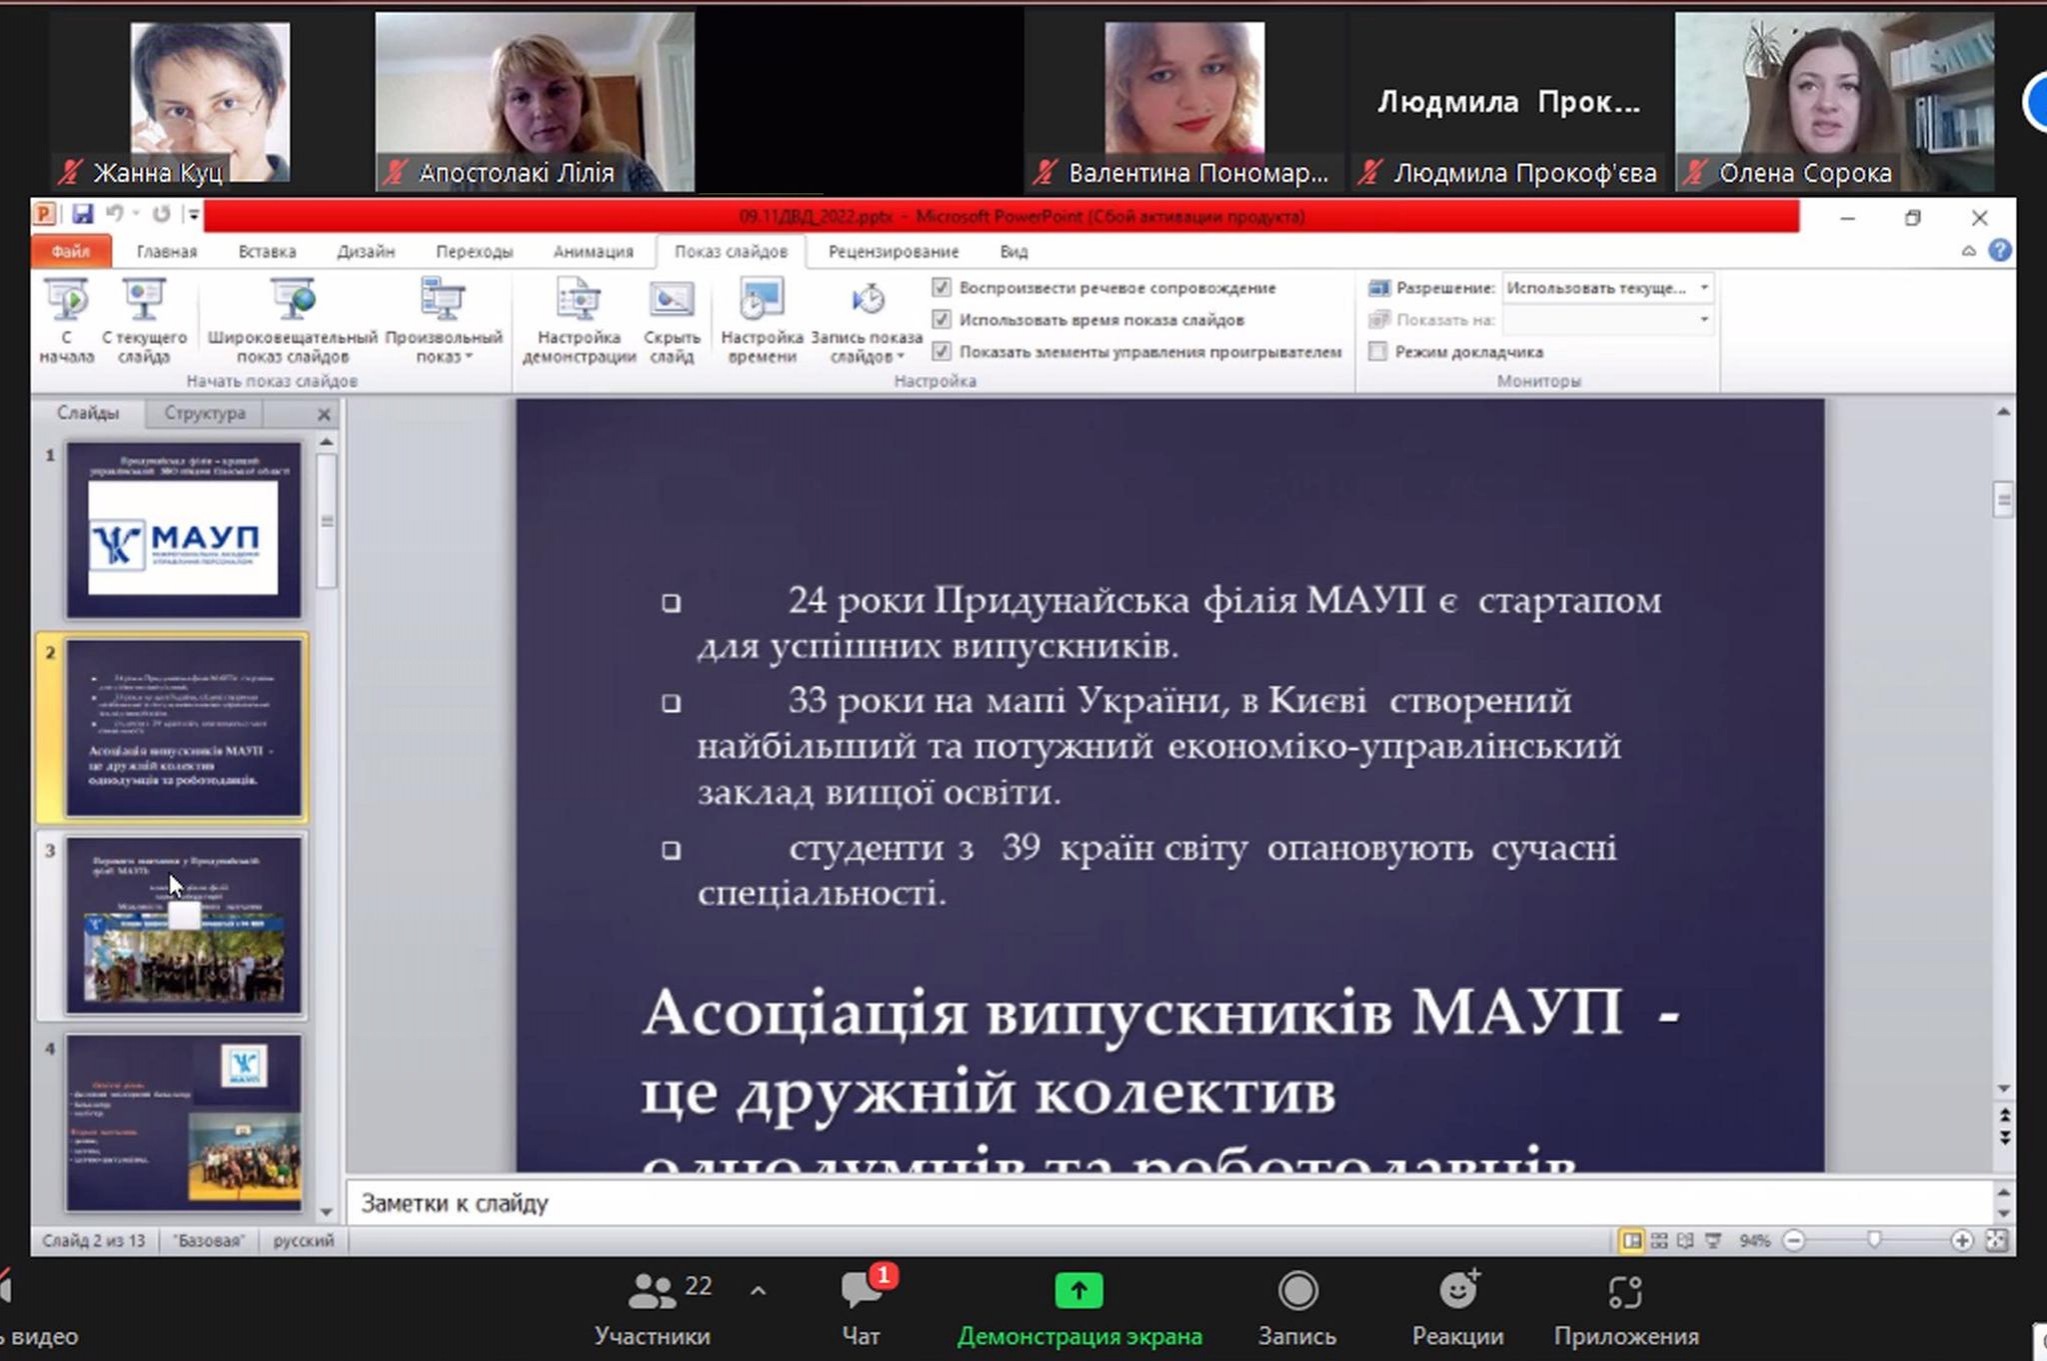Click the PowerPoint Save icon in quick access toolbar
This screenshot has height=1361, width=2047.
pos(82,215)
